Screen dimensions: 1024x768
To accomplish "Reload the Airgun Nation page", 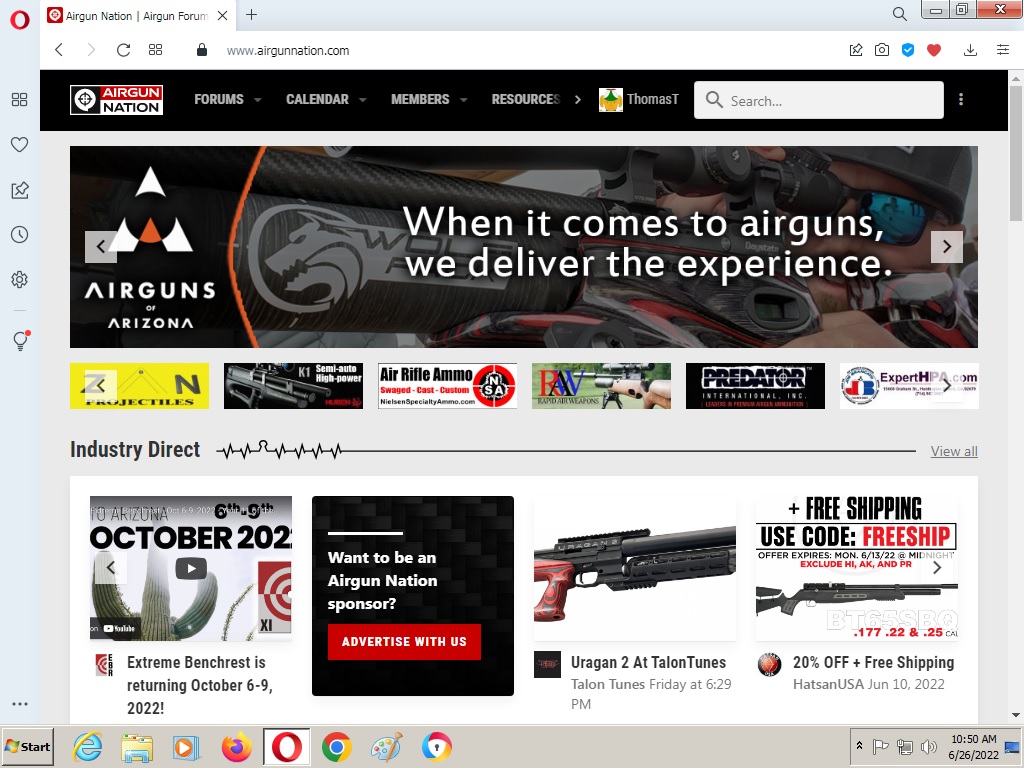I will click(123, 50).
